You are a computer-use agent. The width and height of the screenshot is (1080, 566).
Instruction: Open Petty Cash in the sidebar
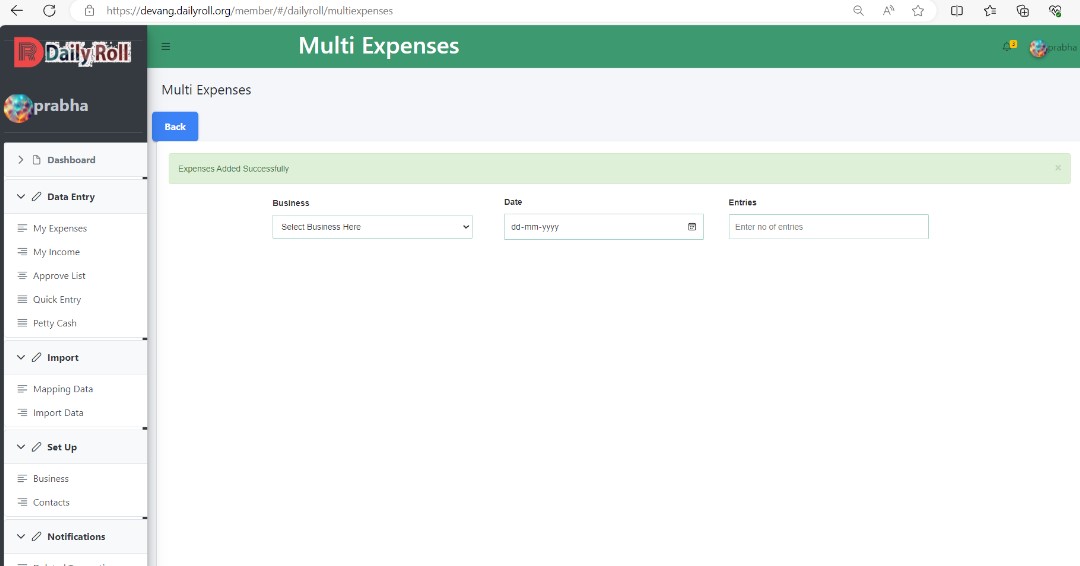tap(54, 323)
